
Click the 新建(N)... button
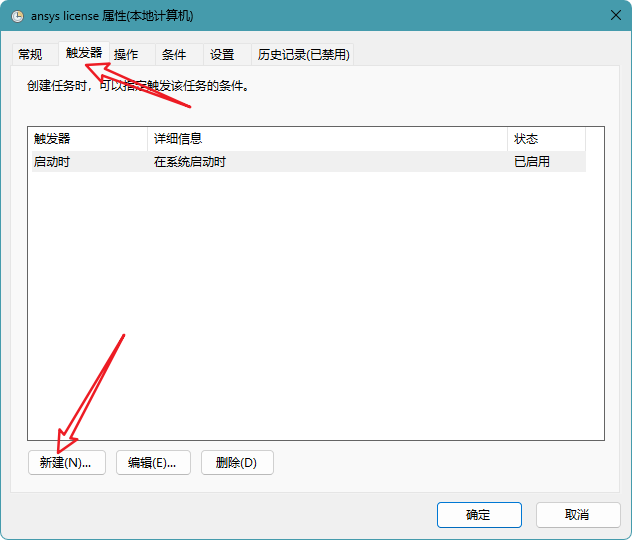click(67, 462)
